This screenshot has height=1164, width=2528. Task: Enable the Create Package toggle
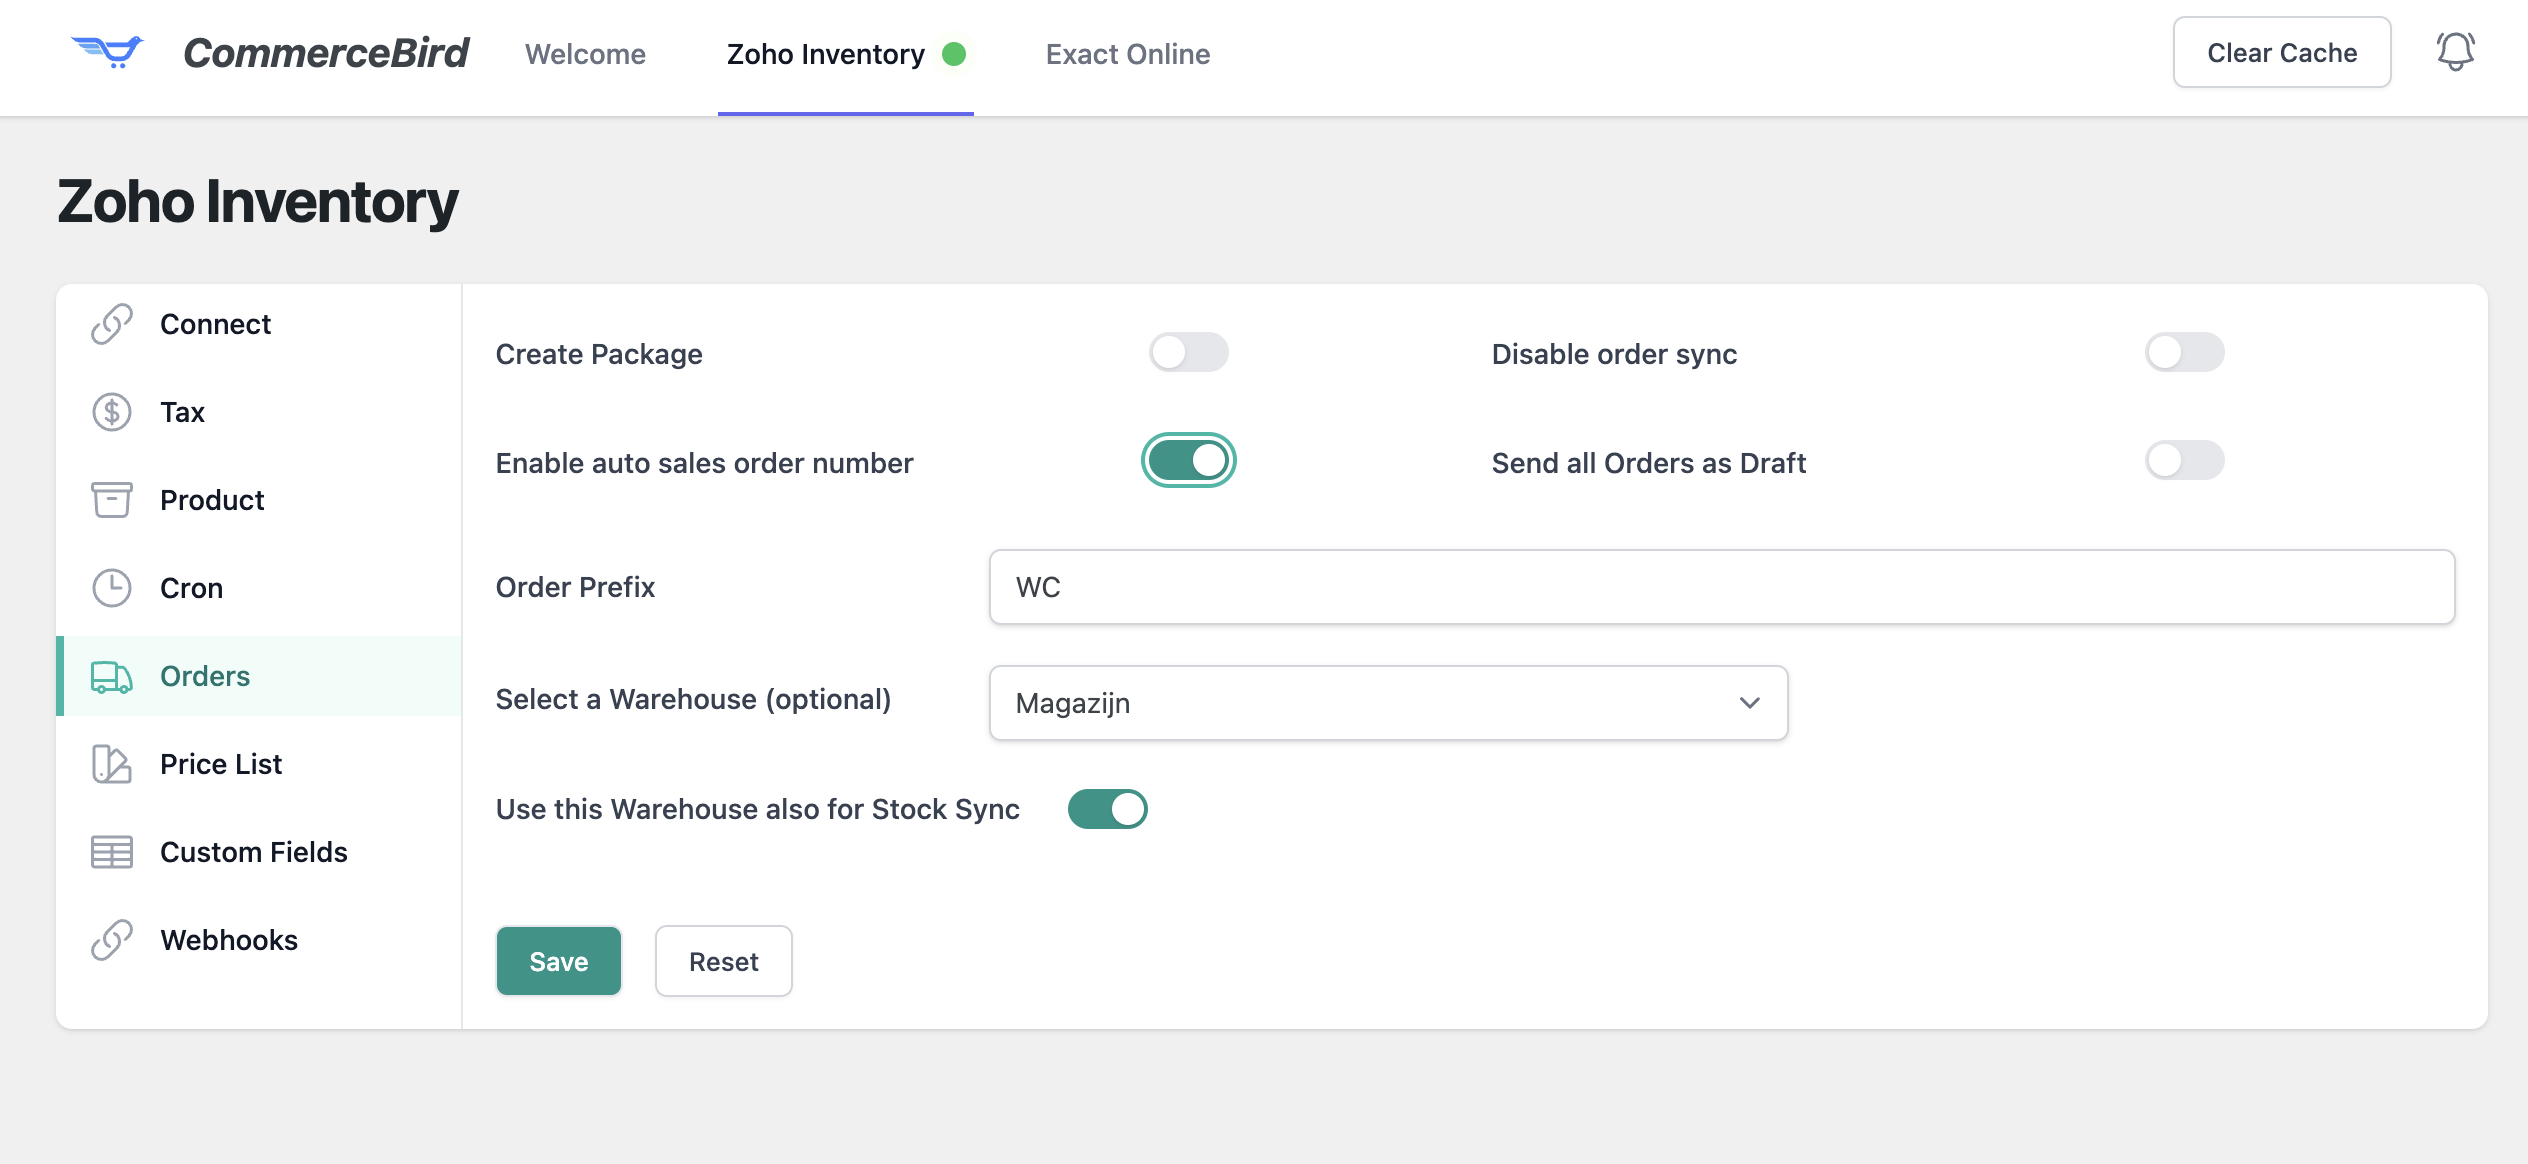click(x=1188, y=352)
